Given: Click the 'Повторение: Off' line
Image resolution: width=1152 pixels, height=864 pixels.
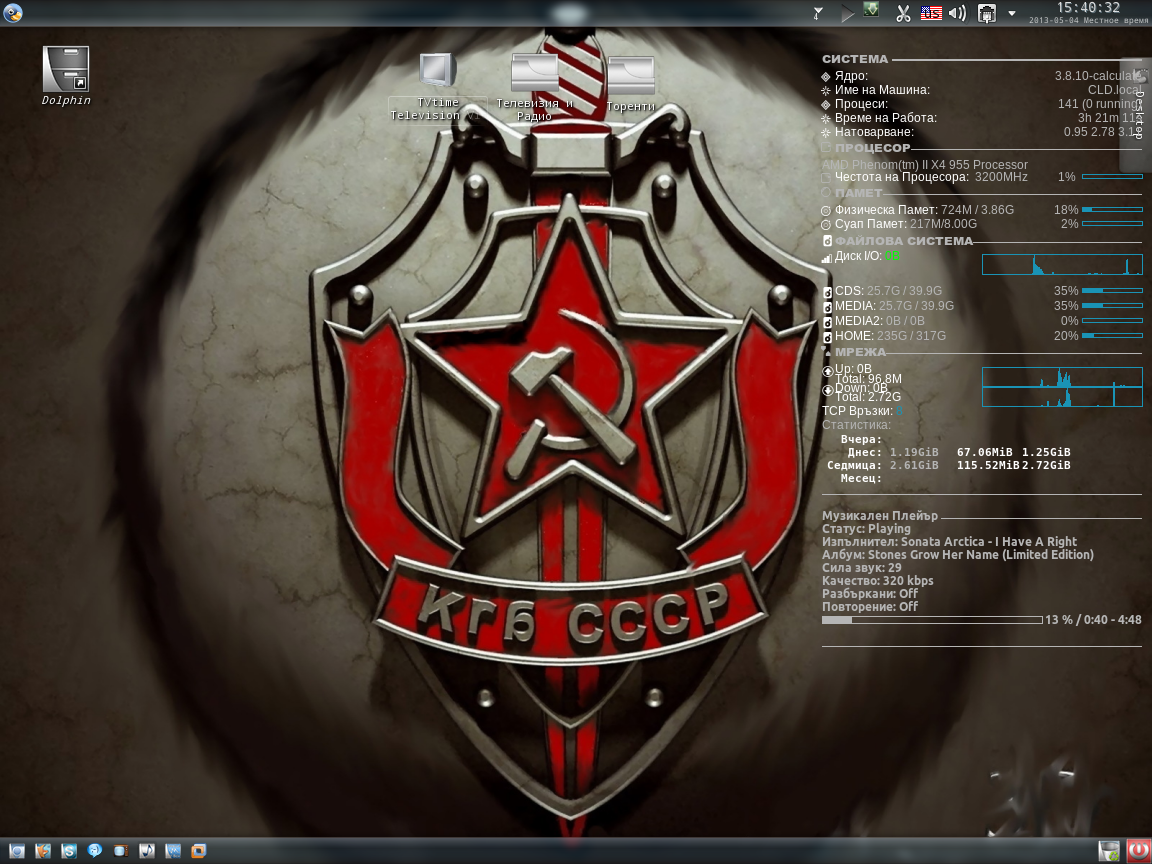Looking at the screenshot, I should tap(870, 607).
